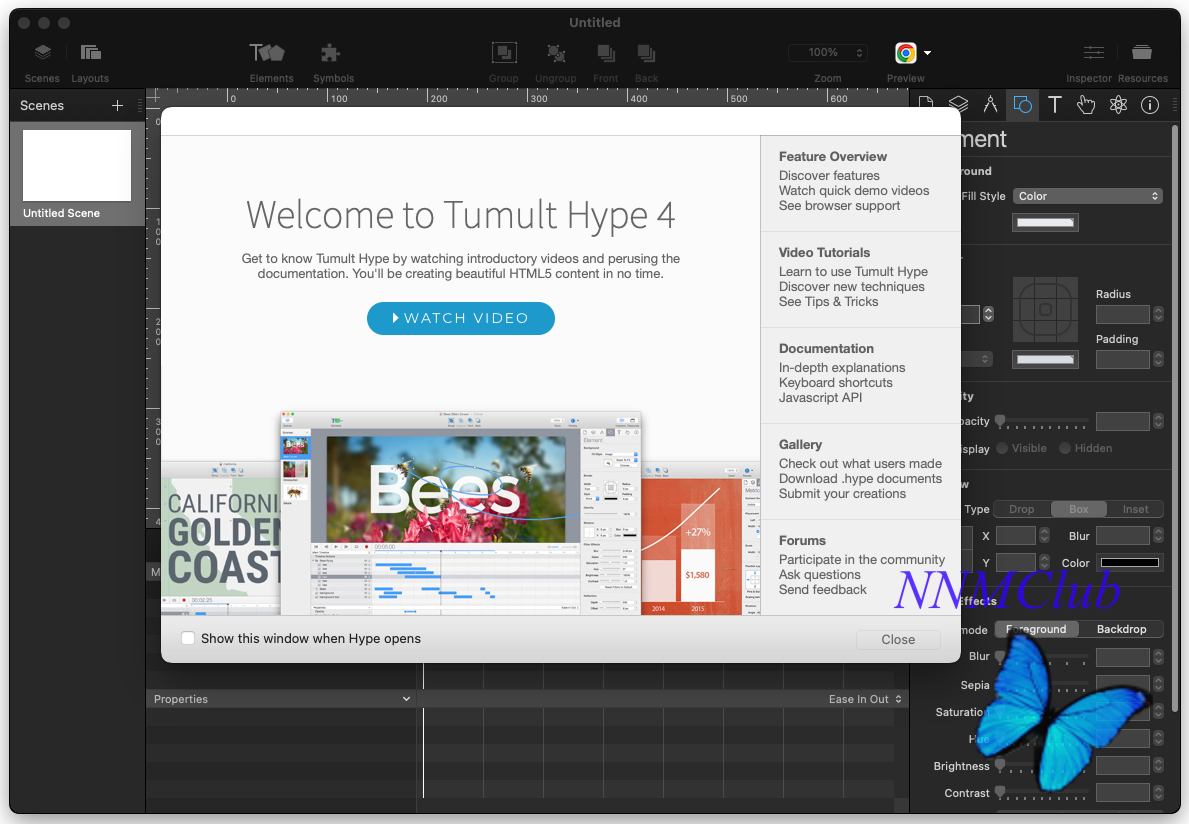The height and width of the screenshot is (824, 1189).
Task: Expand the Preview browser dropdown arrow
Action: pyautogui.click(x=927, y=53)
